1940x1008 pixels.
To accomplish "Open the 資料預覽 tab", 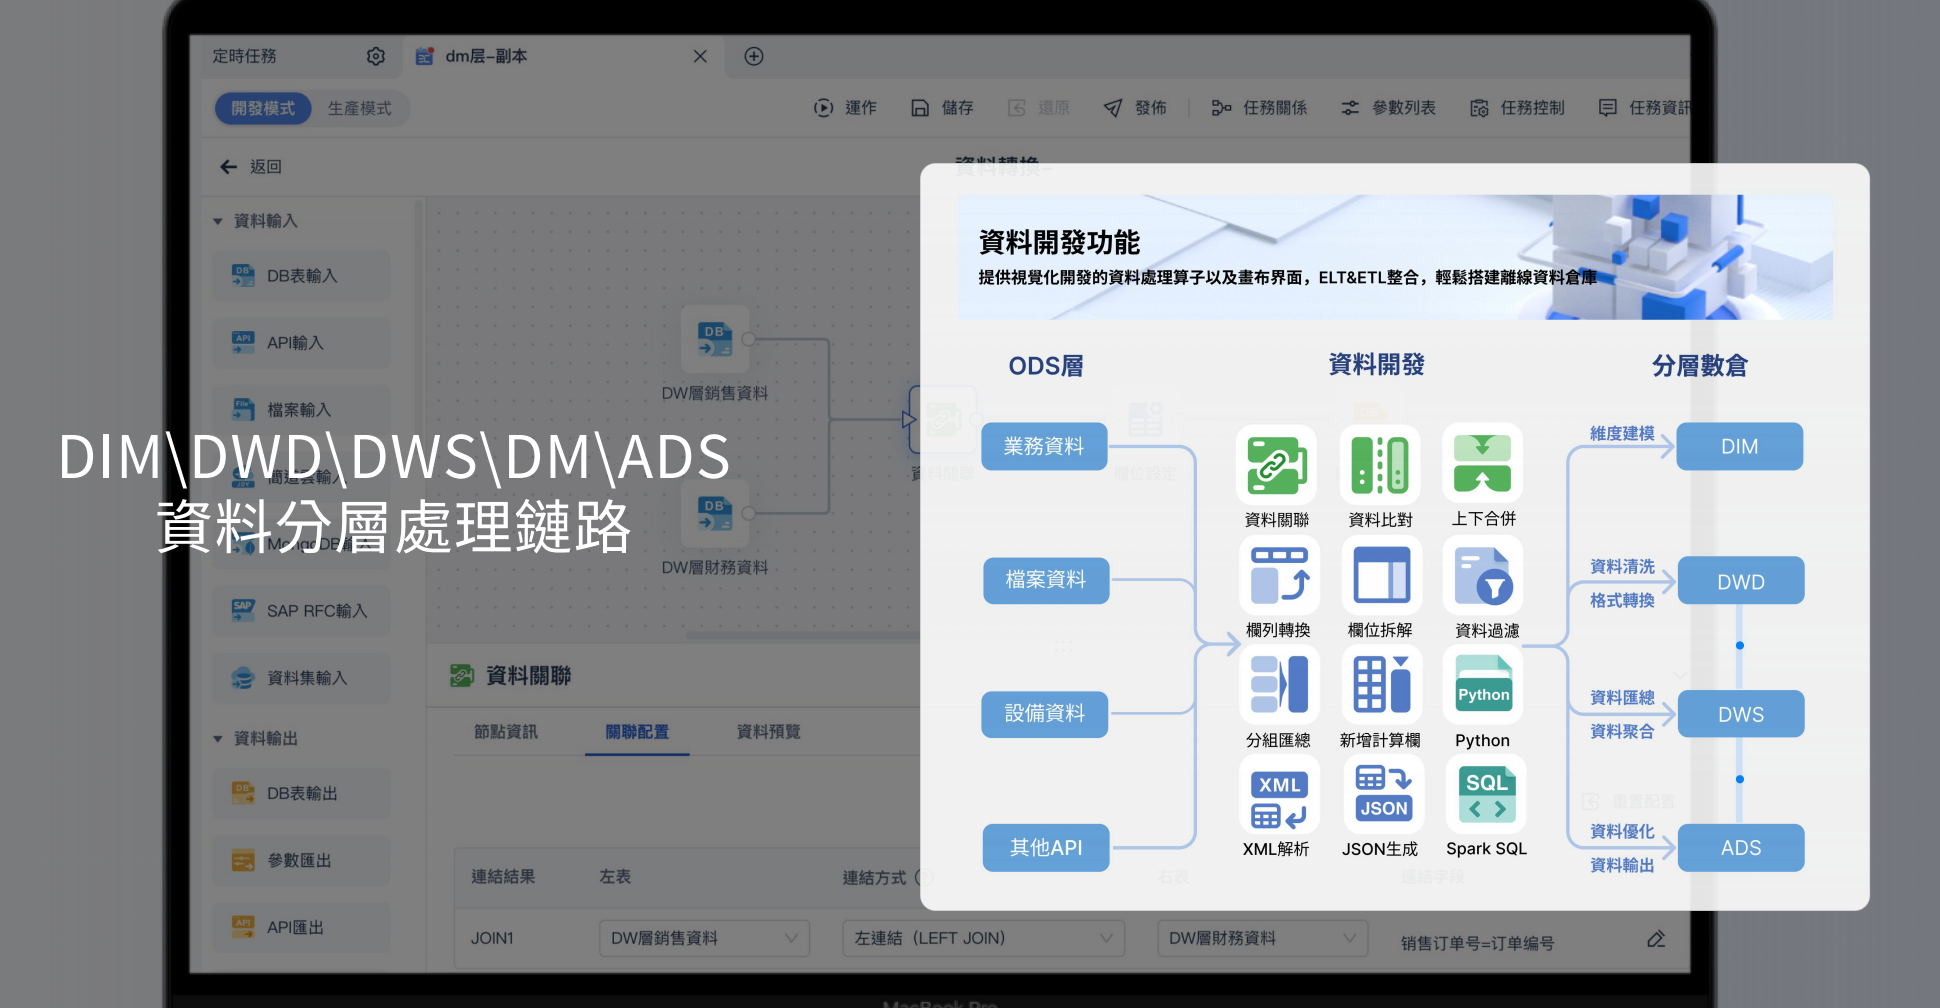I will (x=768, y=732).
